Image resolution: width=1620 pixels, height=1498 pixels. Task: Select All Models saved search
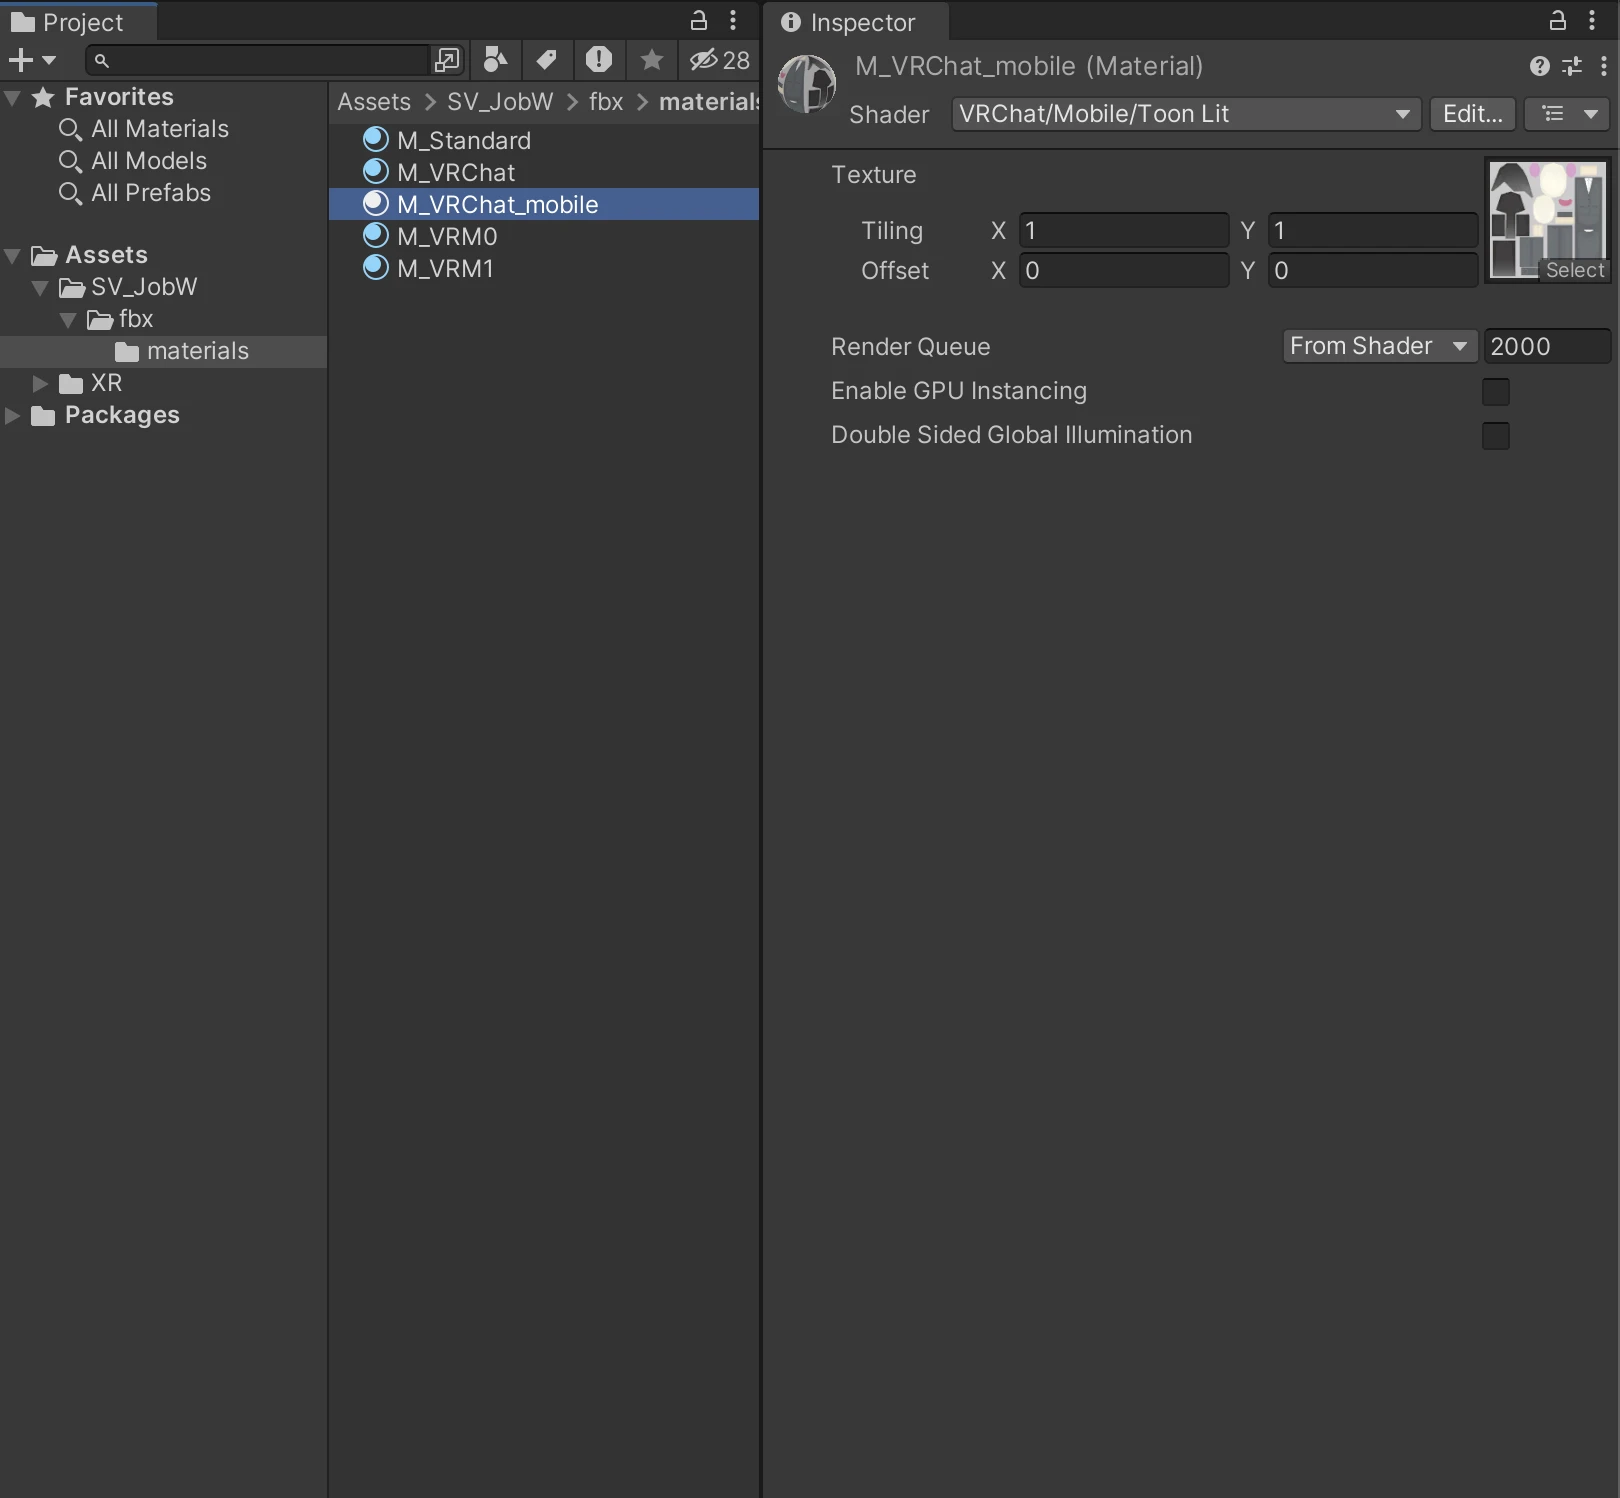149,161
